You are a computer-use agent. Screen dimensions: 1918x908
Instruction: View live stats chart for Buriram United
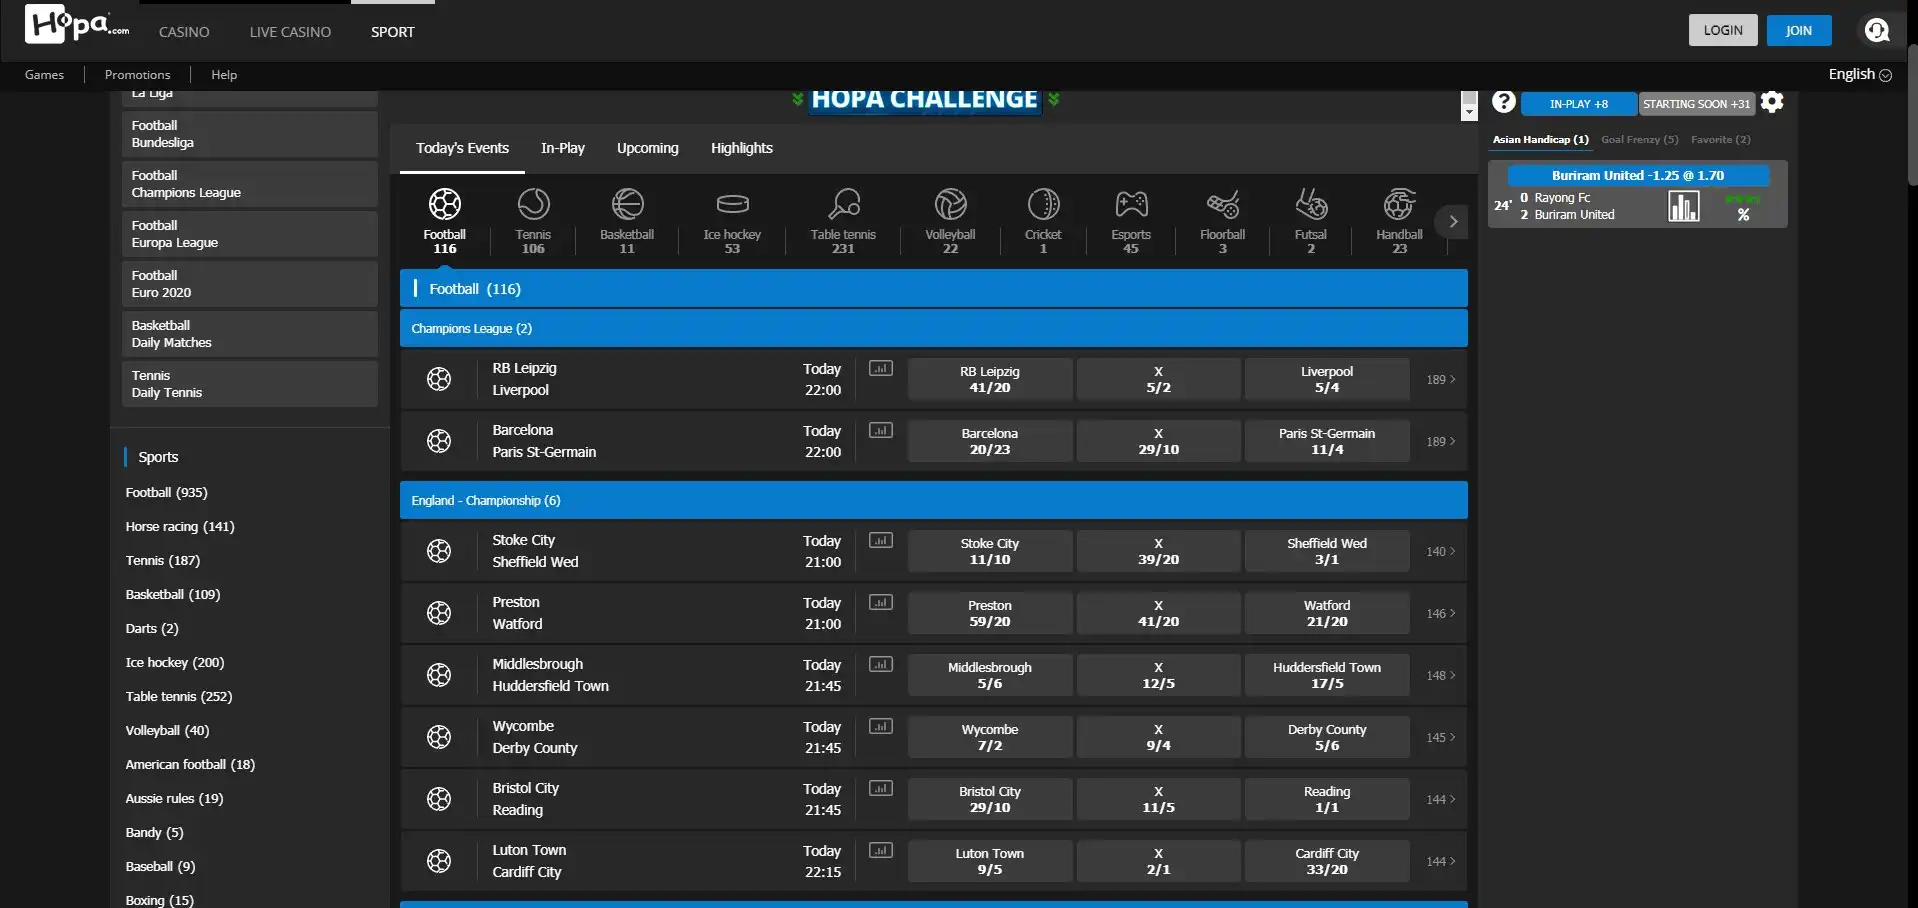coord(1683,207)
